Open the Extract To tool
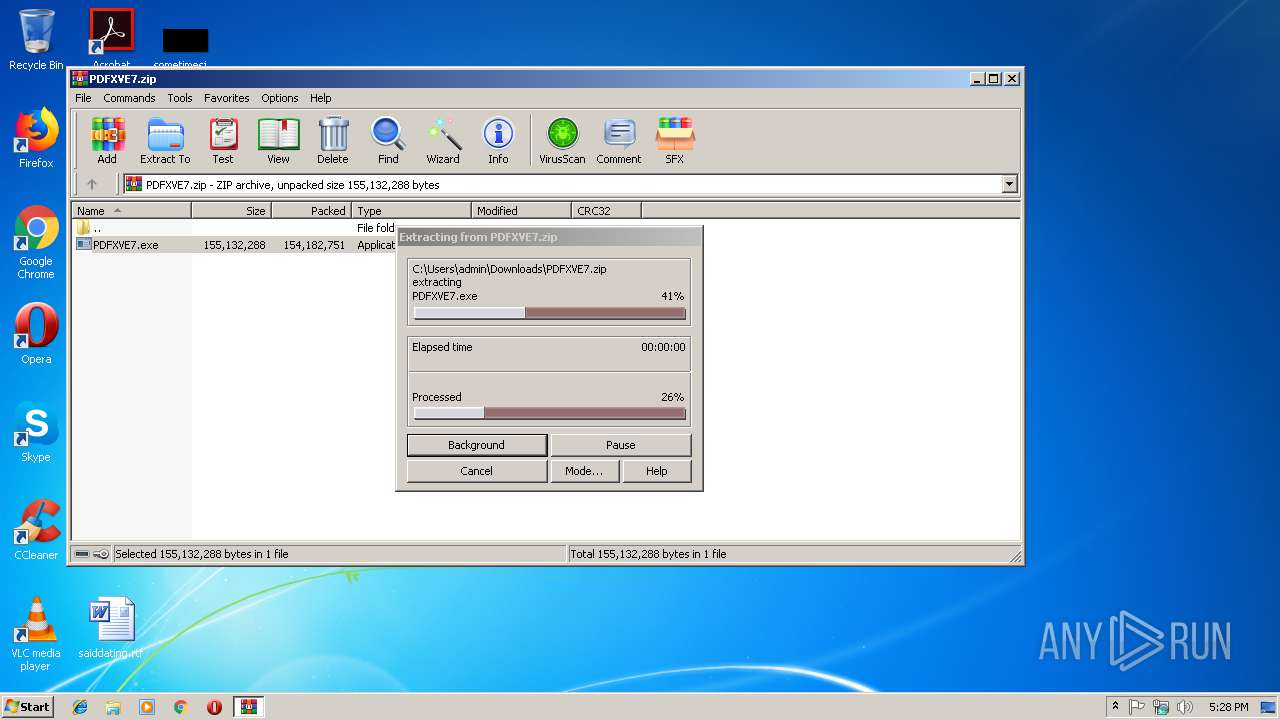1280x720 pixels. click(165, 140)
